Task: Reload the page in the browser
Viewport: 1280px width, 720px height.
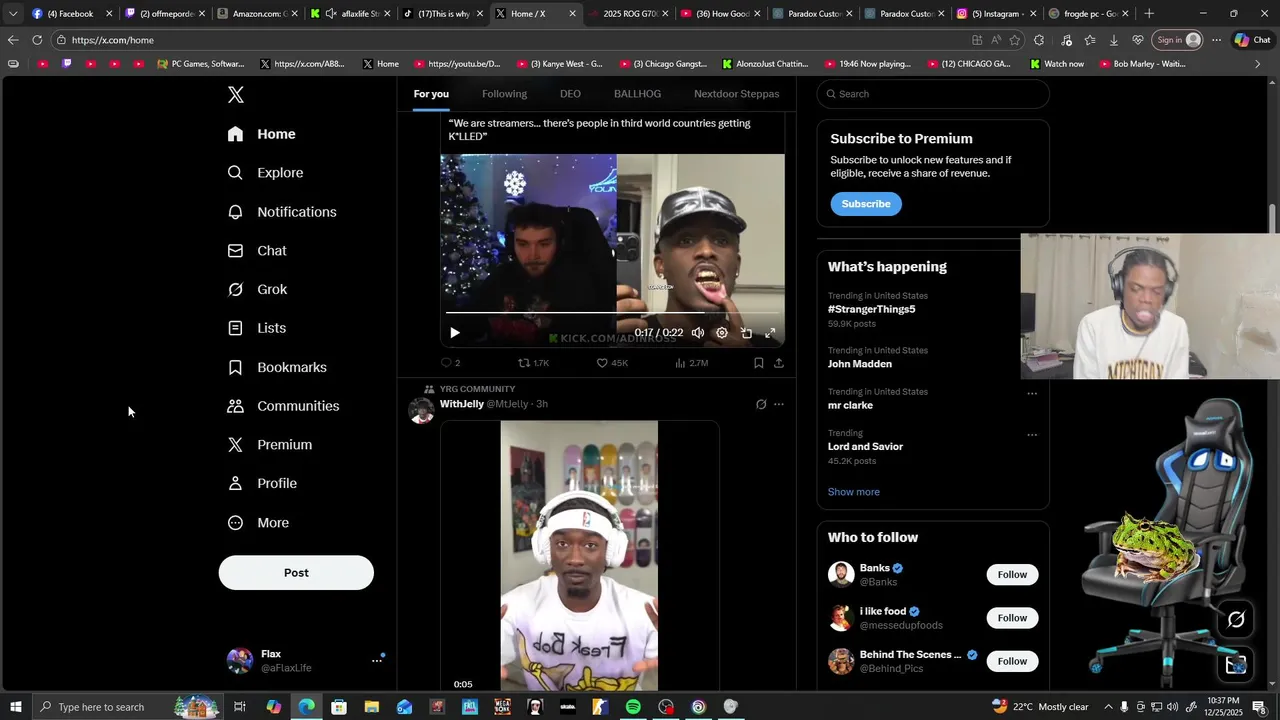Action: click(x=37, y=40)
